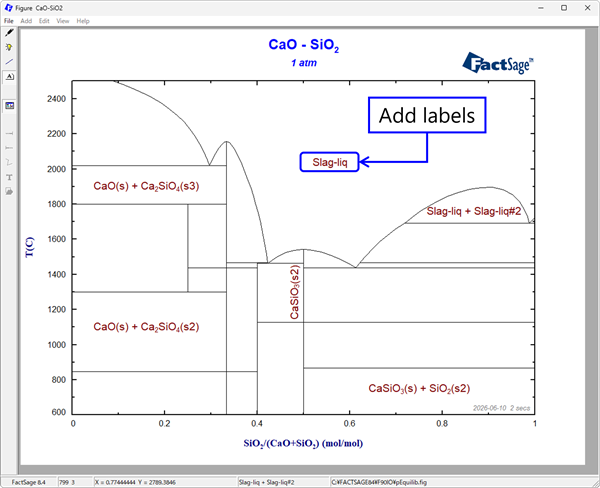The height and width of the screenshot is (488, 600).
Task: Open the Help menu
Action: click(x=83, y=21)
